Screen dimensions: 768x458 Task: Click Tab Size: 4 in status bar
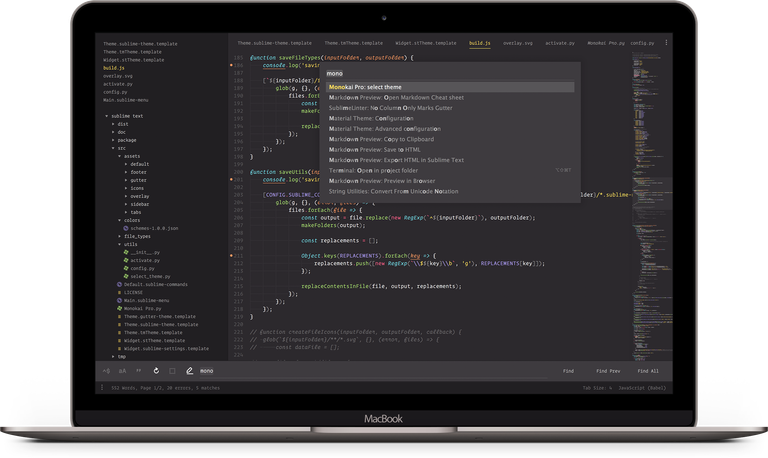(x=597, y=388)
